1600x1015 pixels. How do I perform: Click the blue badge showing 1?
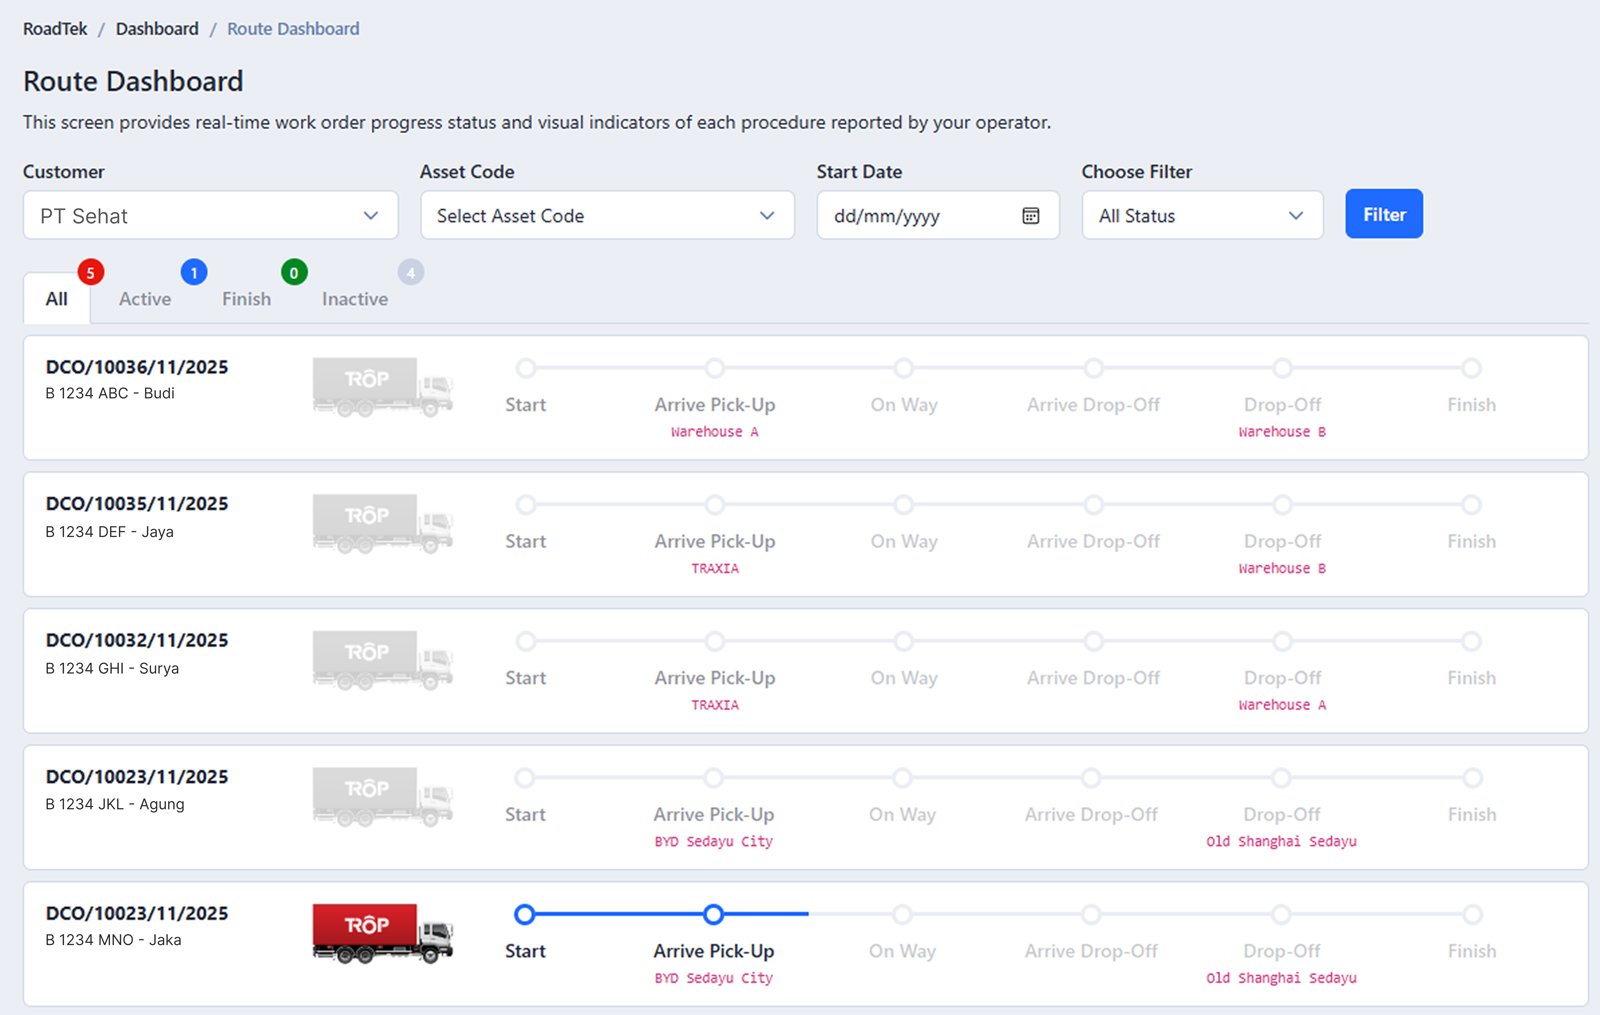point(194,272)
